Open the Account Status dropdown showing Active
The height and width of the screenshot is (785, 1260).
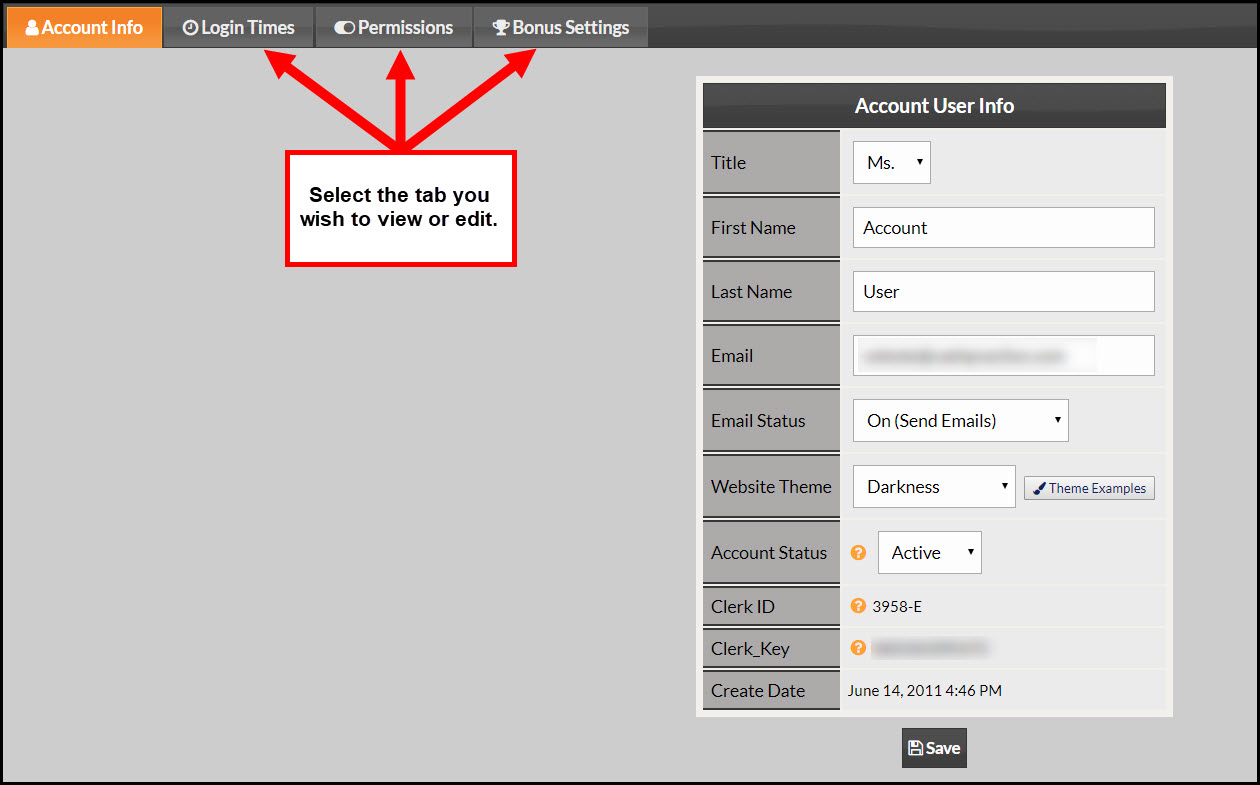(x=929, y=552)
